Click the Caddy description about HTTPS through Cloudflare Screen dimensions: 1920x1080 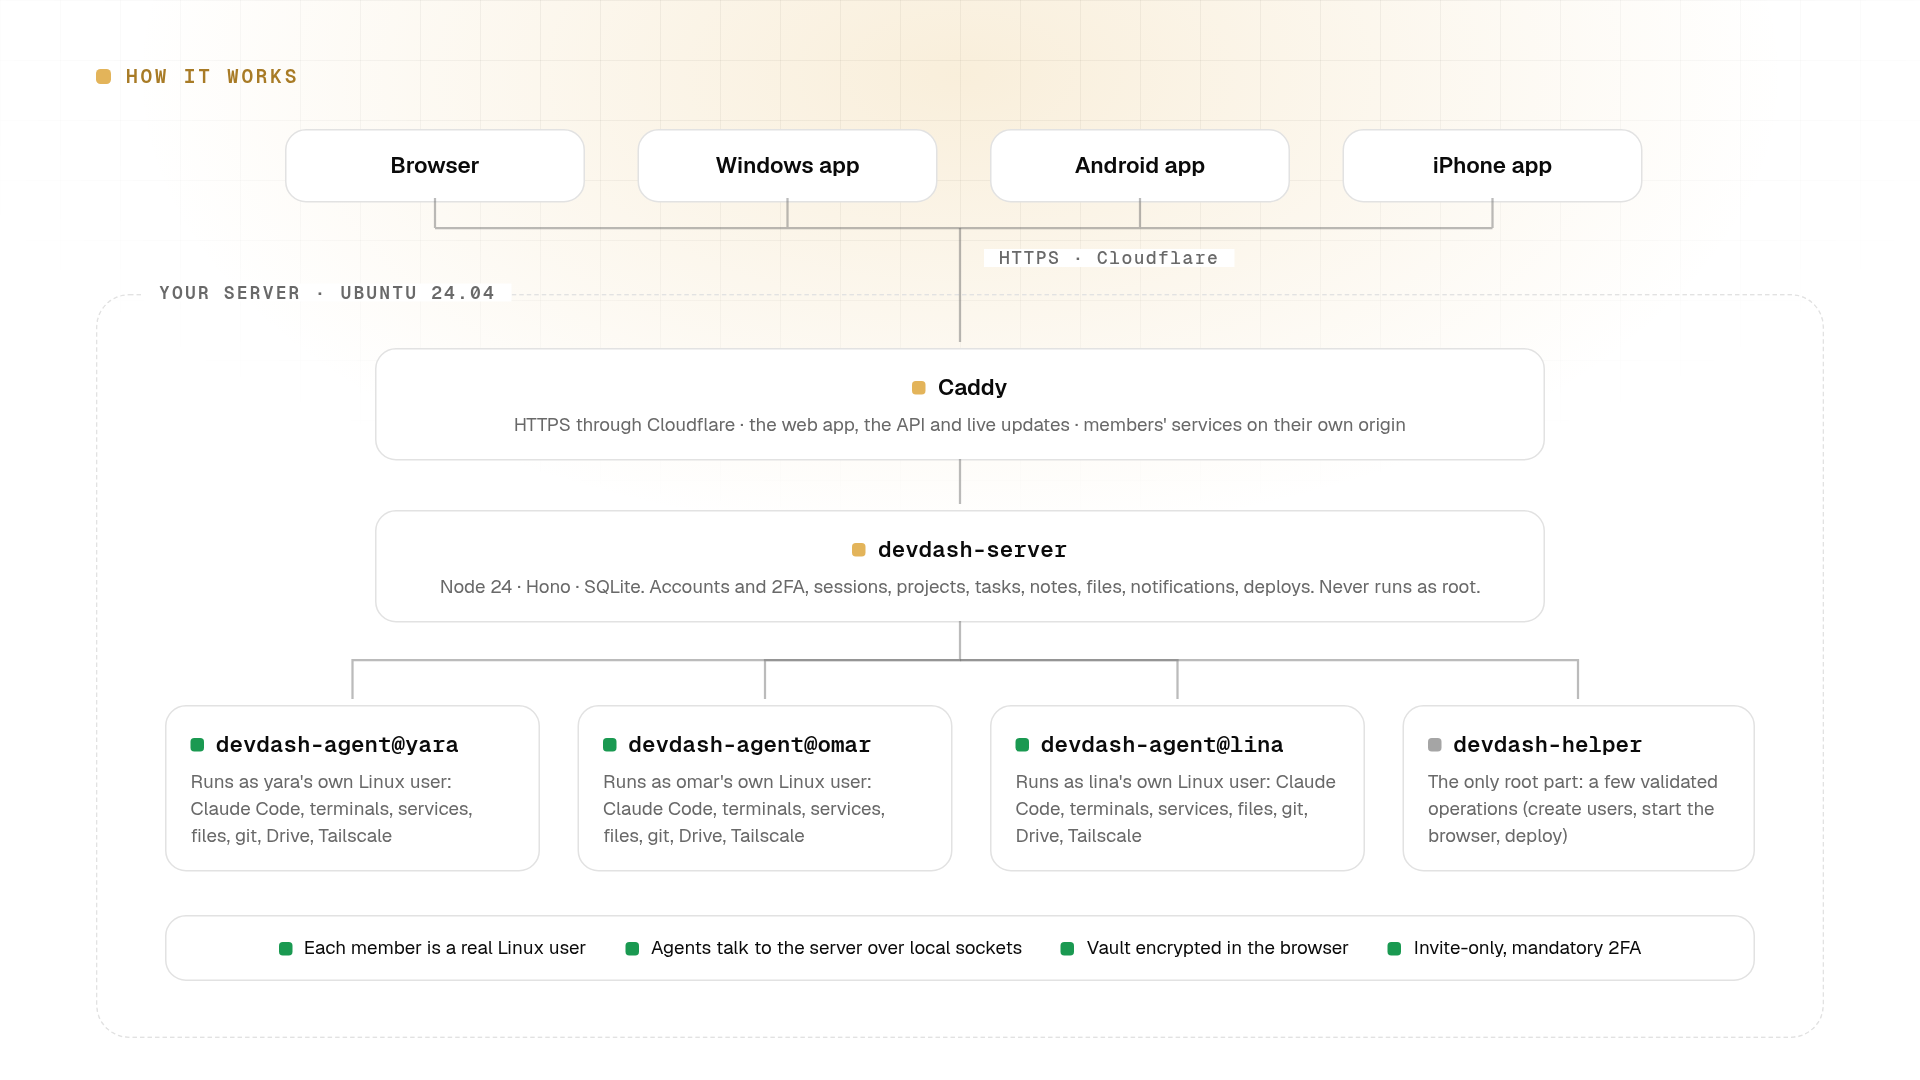(960, 425)
